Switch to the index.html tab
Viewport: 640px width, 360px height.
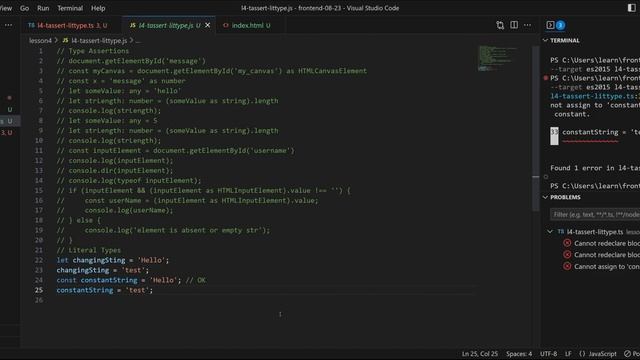coord(251,25)
